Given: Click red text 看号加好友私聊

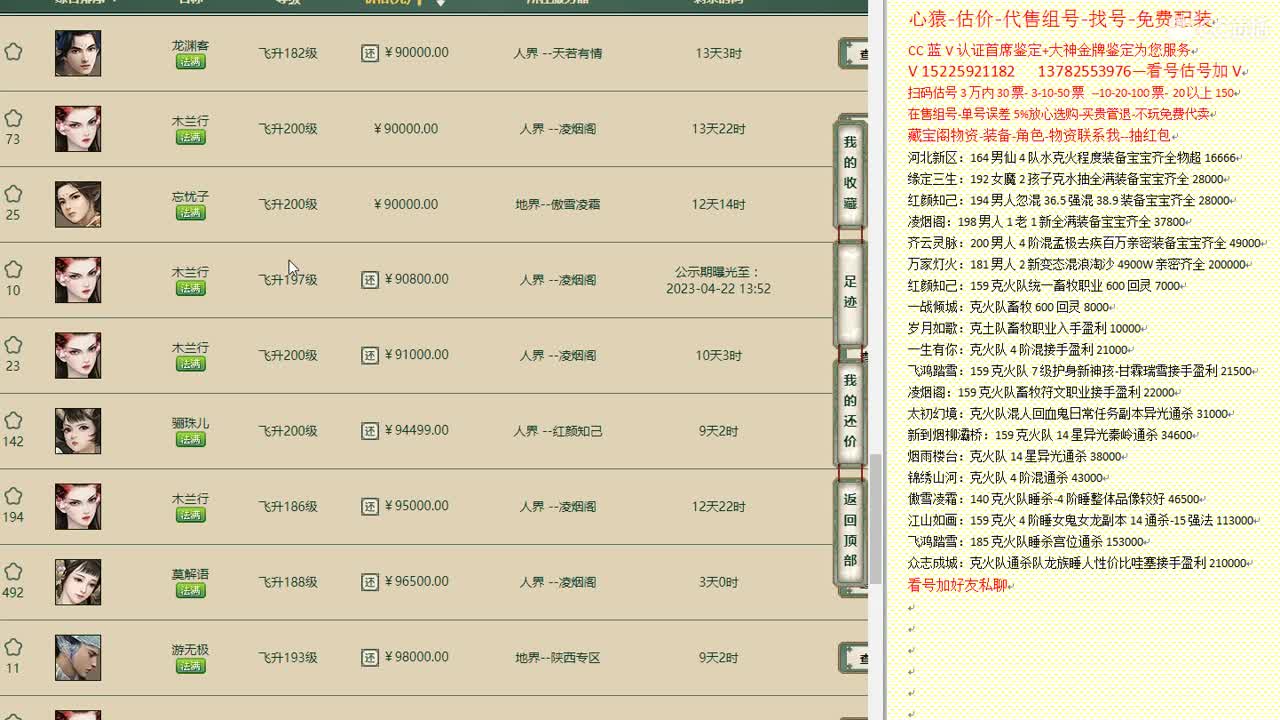Looking at the screenshot, I should (957, 585).
